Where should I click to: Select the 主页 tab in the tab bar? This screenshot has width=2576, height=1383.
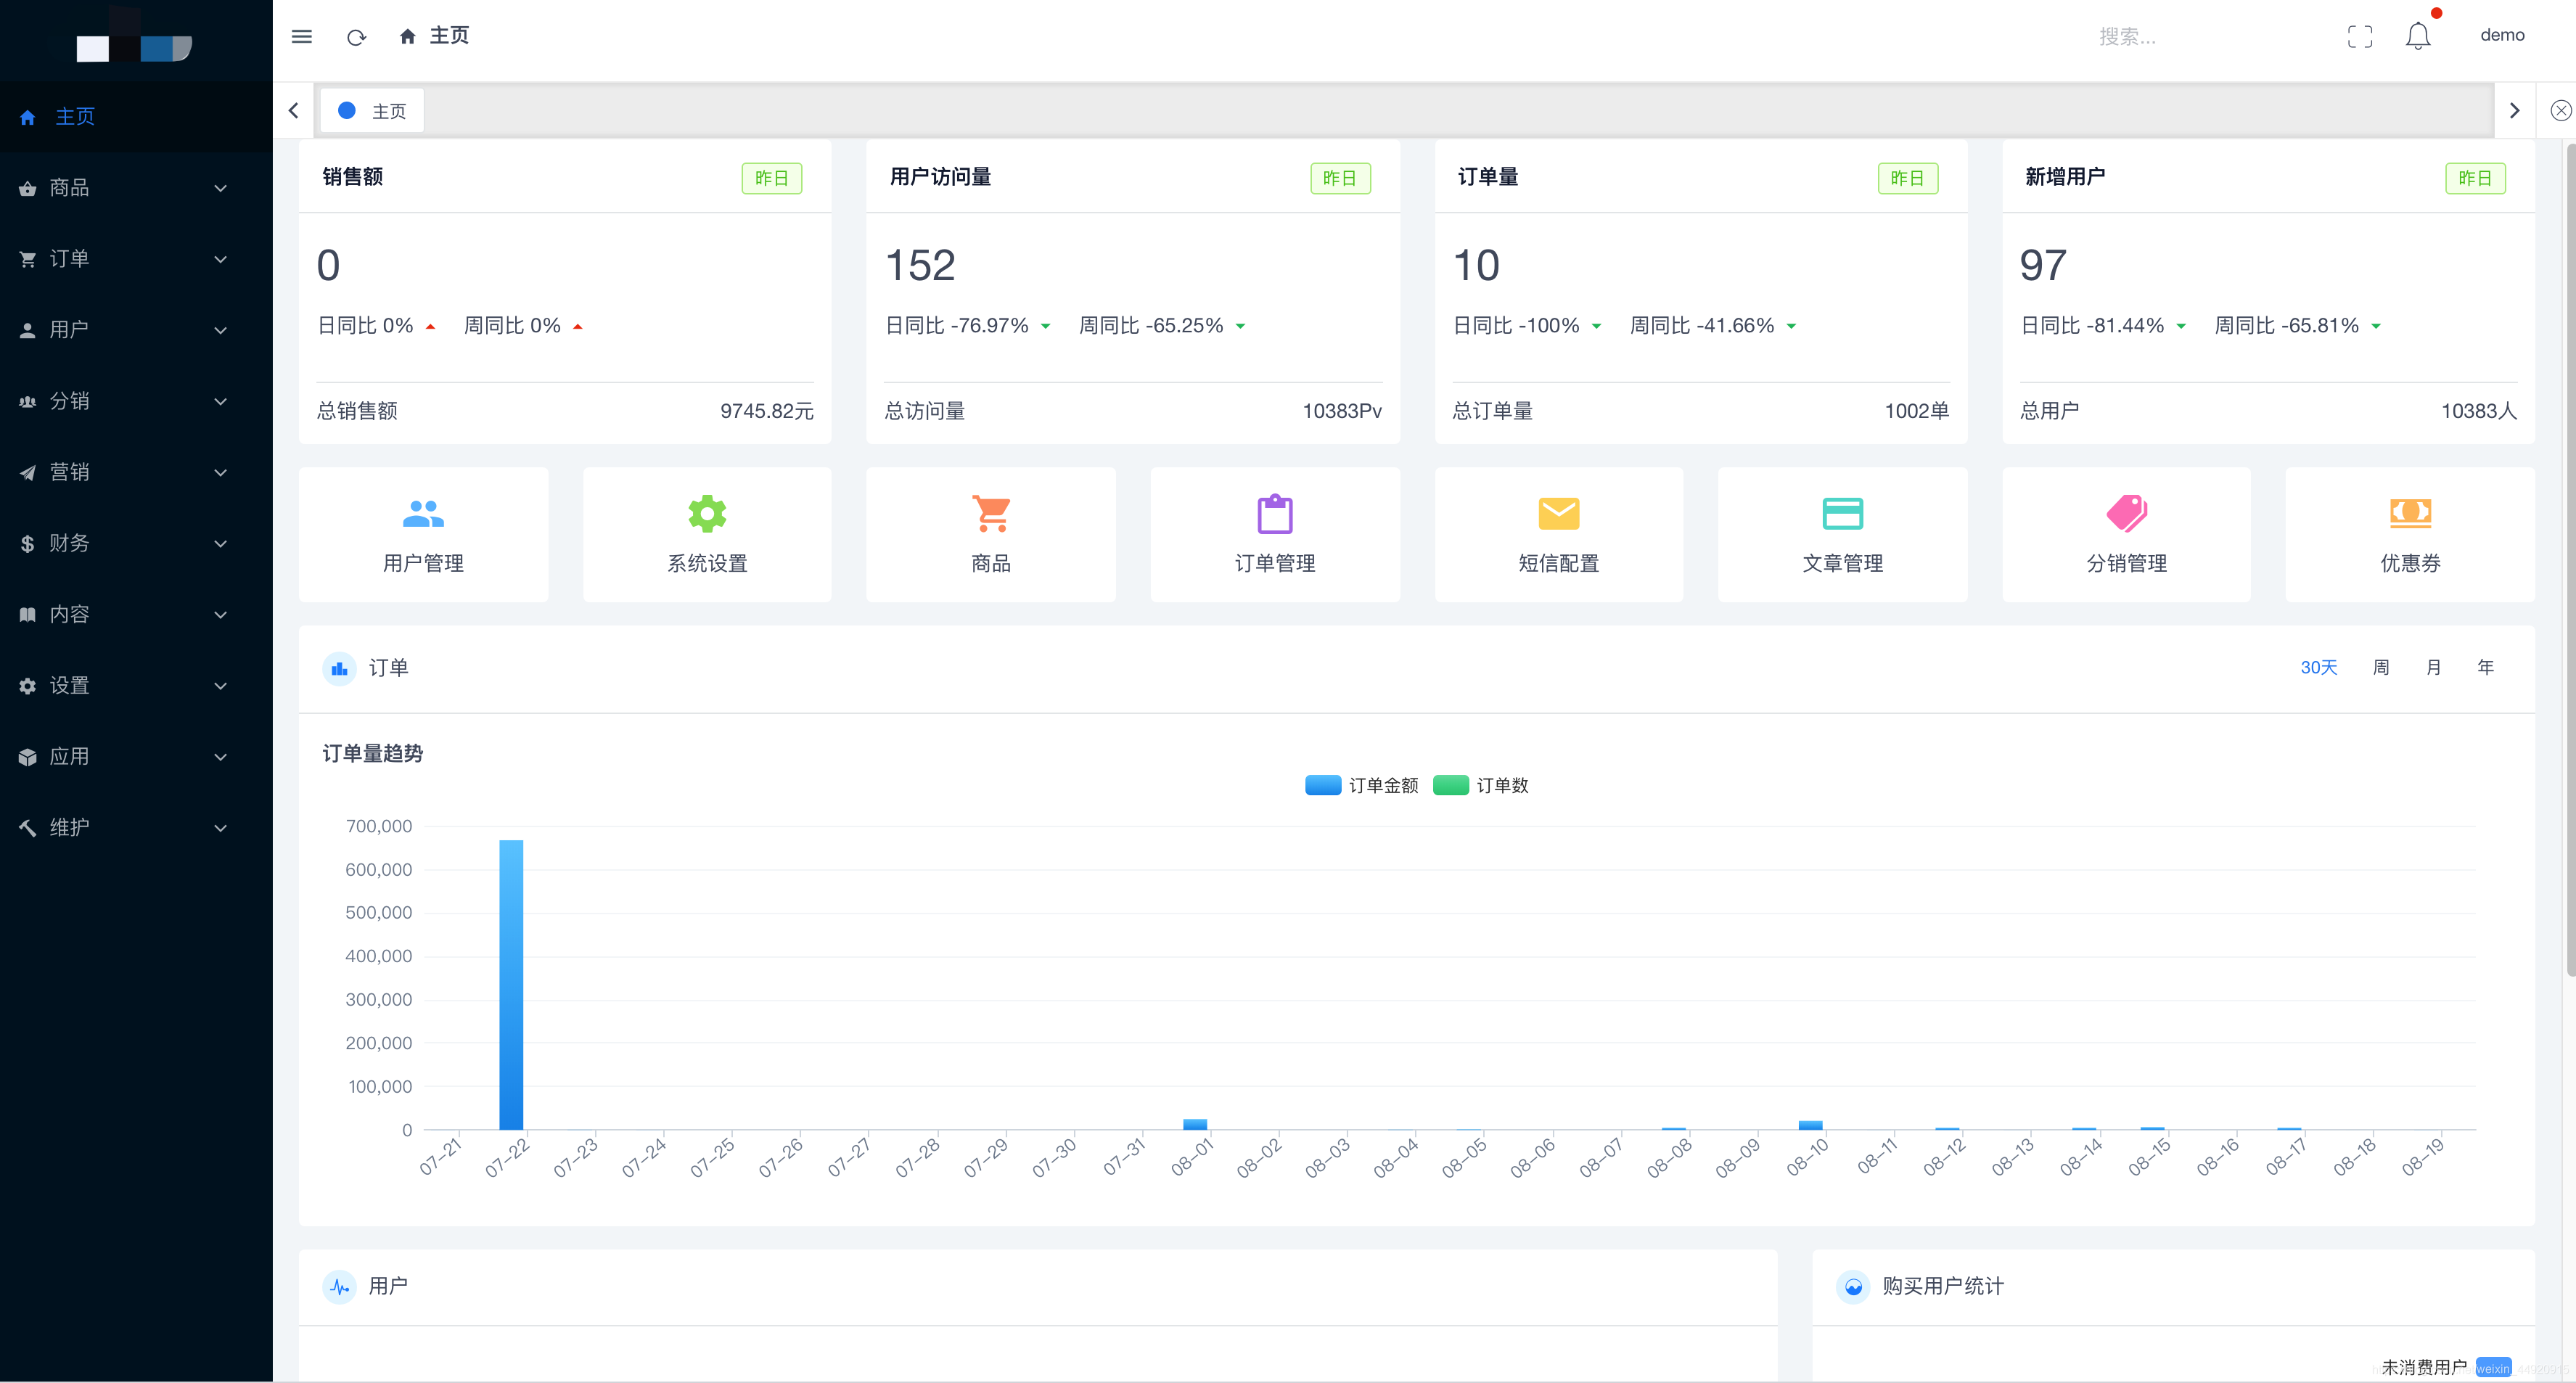tap(372, 110)
